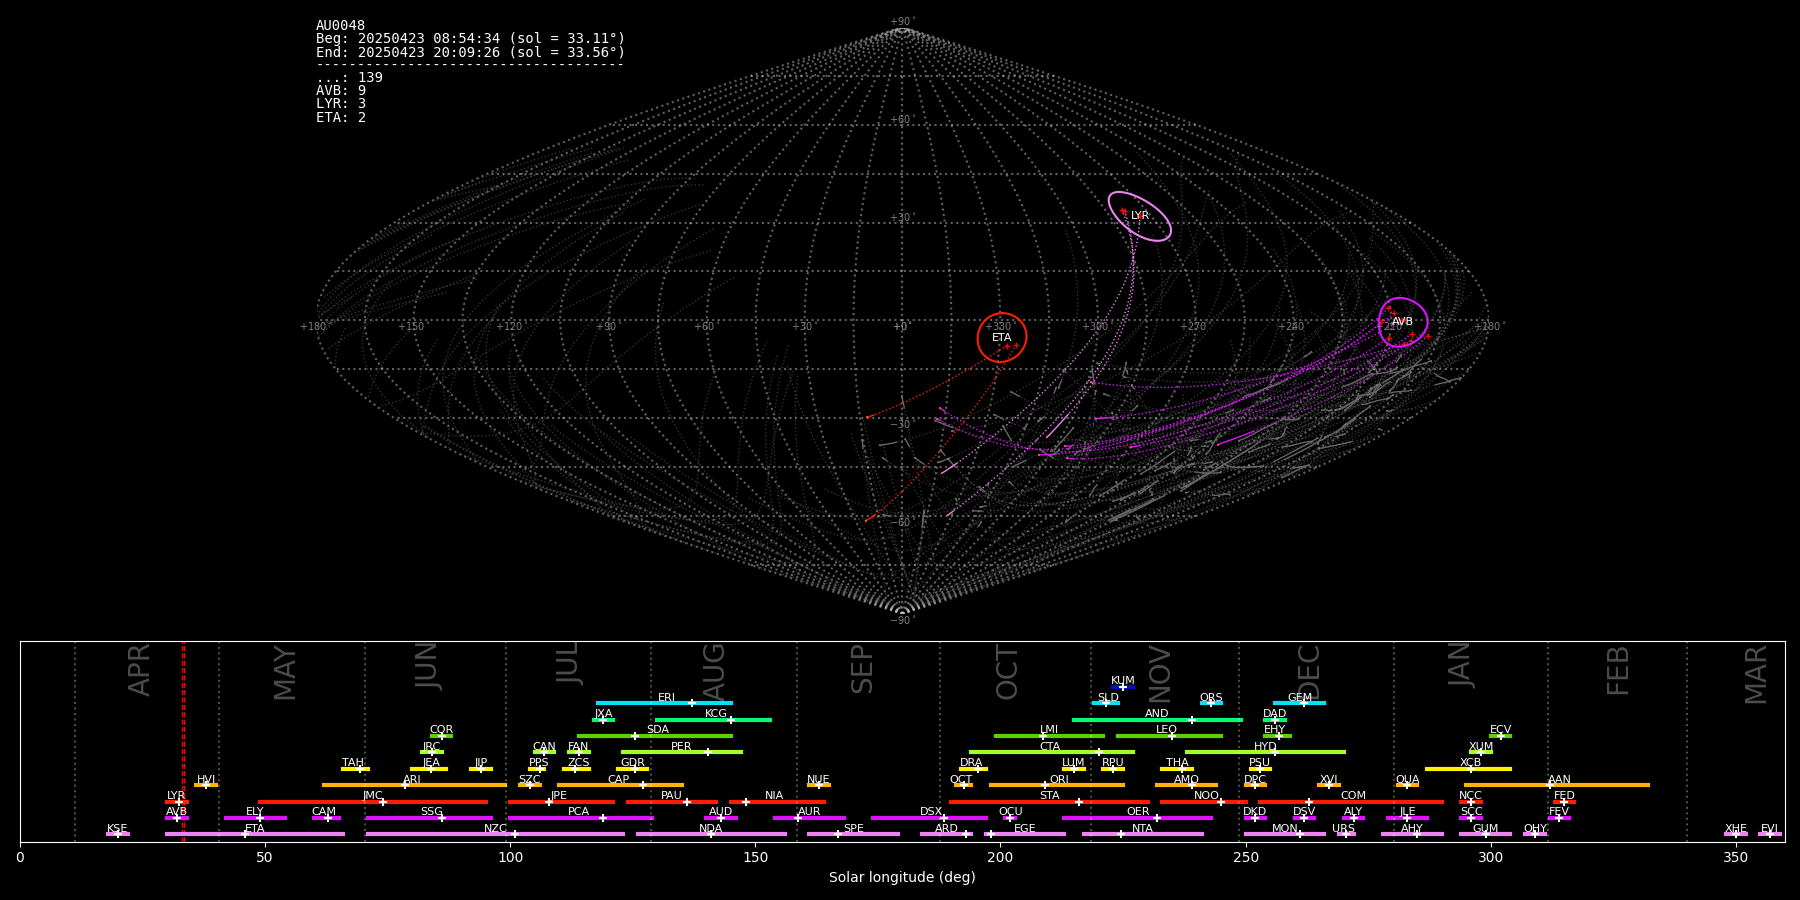Screen dimensions: 1800x900
Task: Click the HVI shower label in timeline
Action: point(206,780)
